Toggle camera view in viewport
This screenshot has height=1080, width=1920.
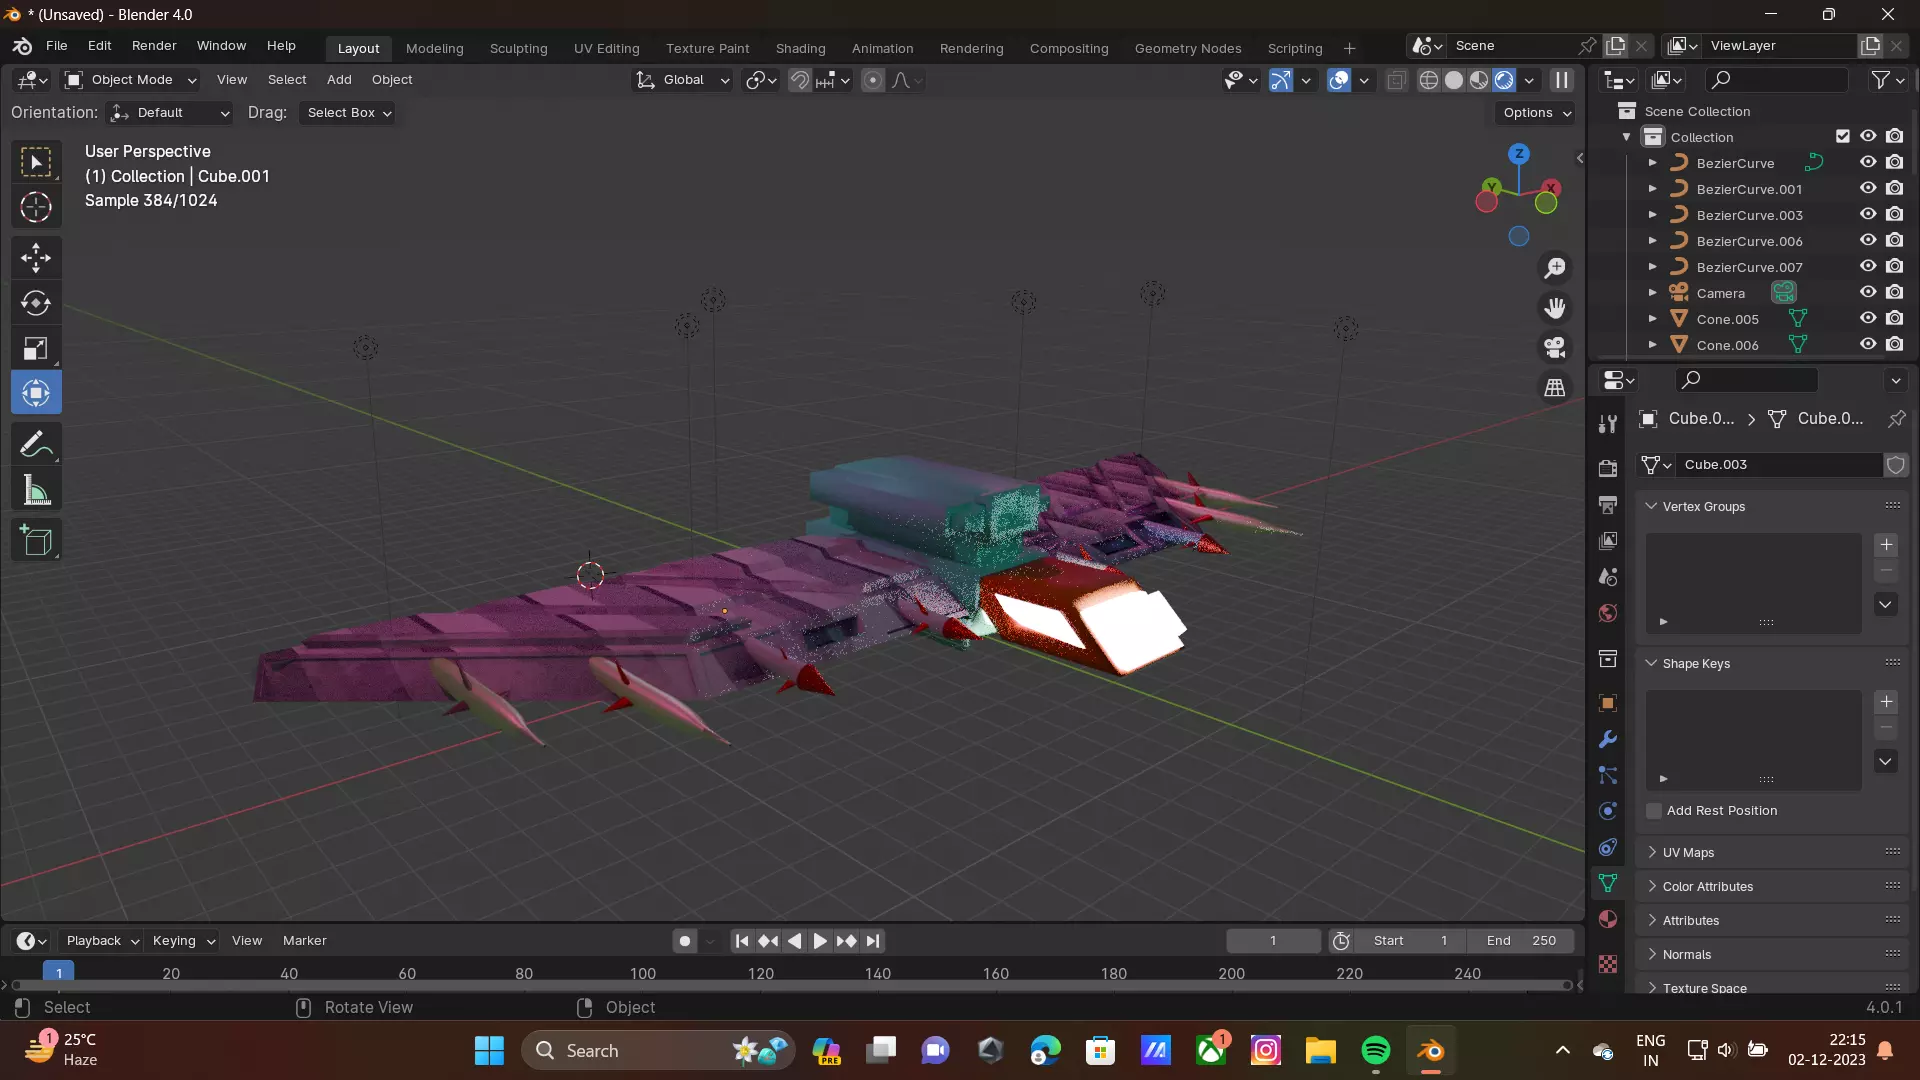1555,347
